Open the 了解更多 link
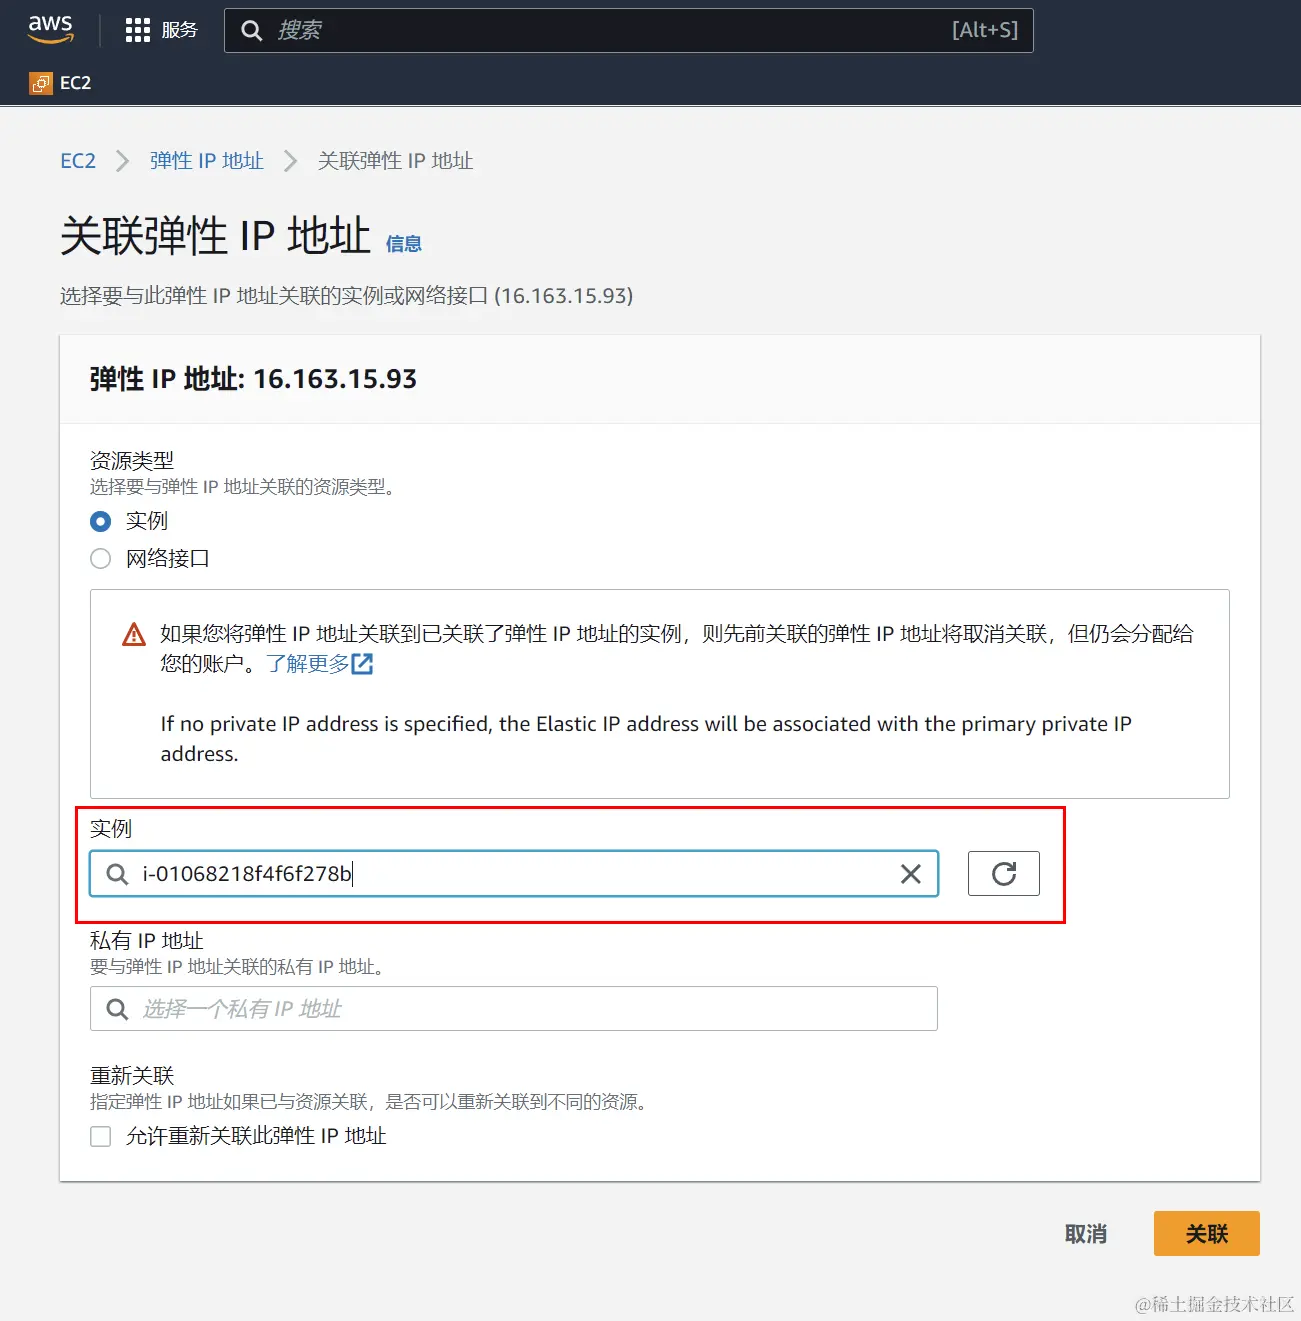Viewport: 1301px width, 1321px height. coord(308,664)
